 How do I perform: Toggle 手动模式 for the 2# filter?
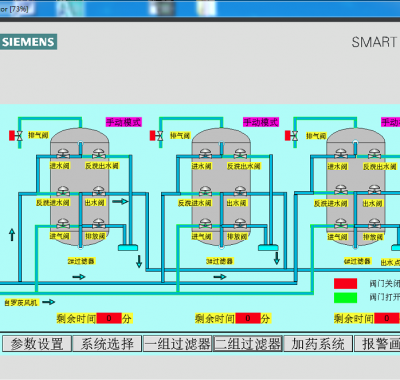point(124,122)
